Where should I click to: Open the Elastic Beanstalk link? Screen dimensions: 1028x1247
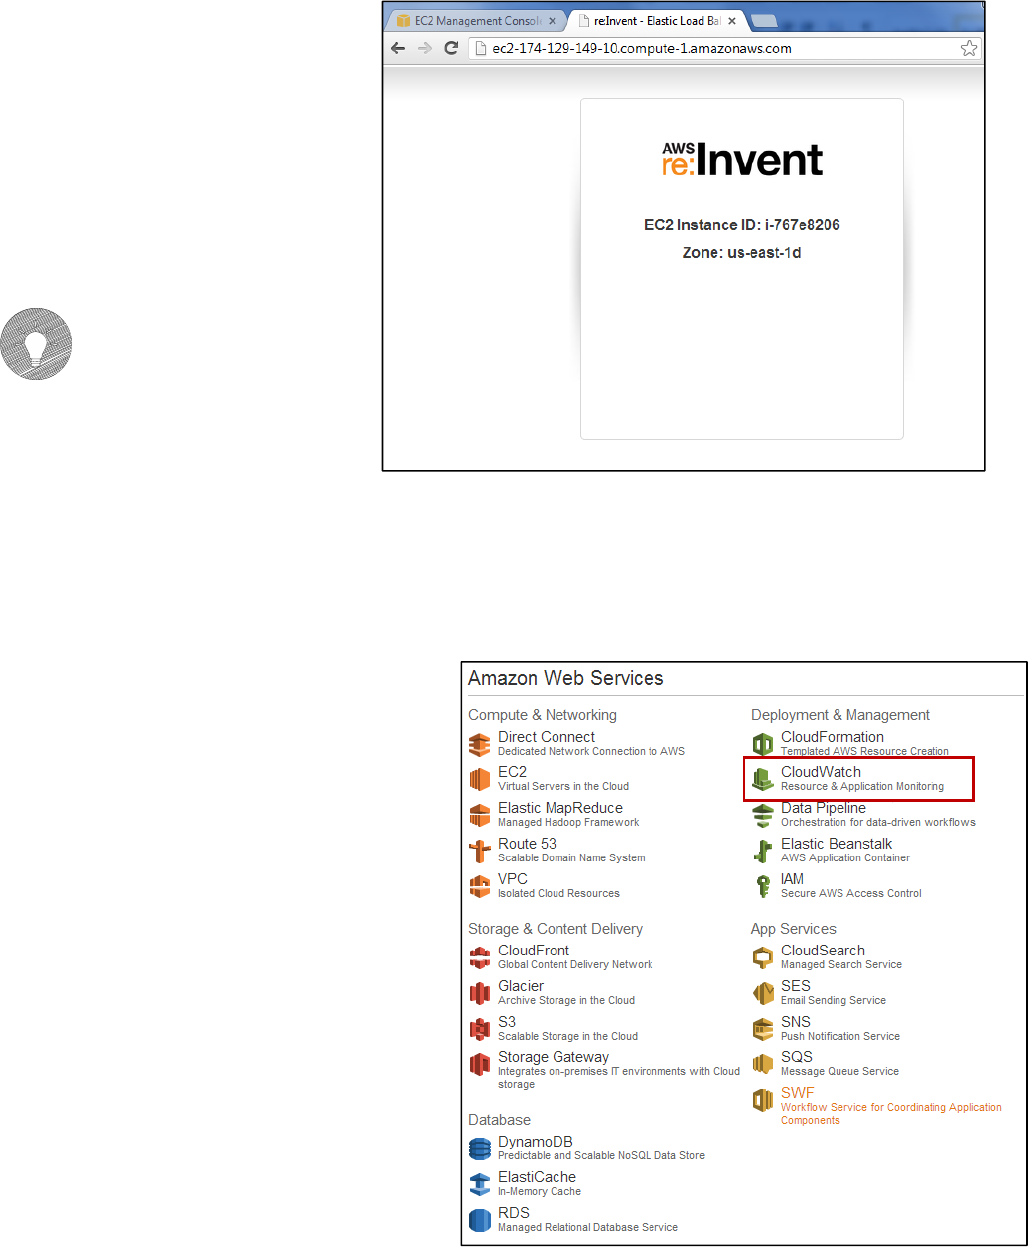pos(836,844)
